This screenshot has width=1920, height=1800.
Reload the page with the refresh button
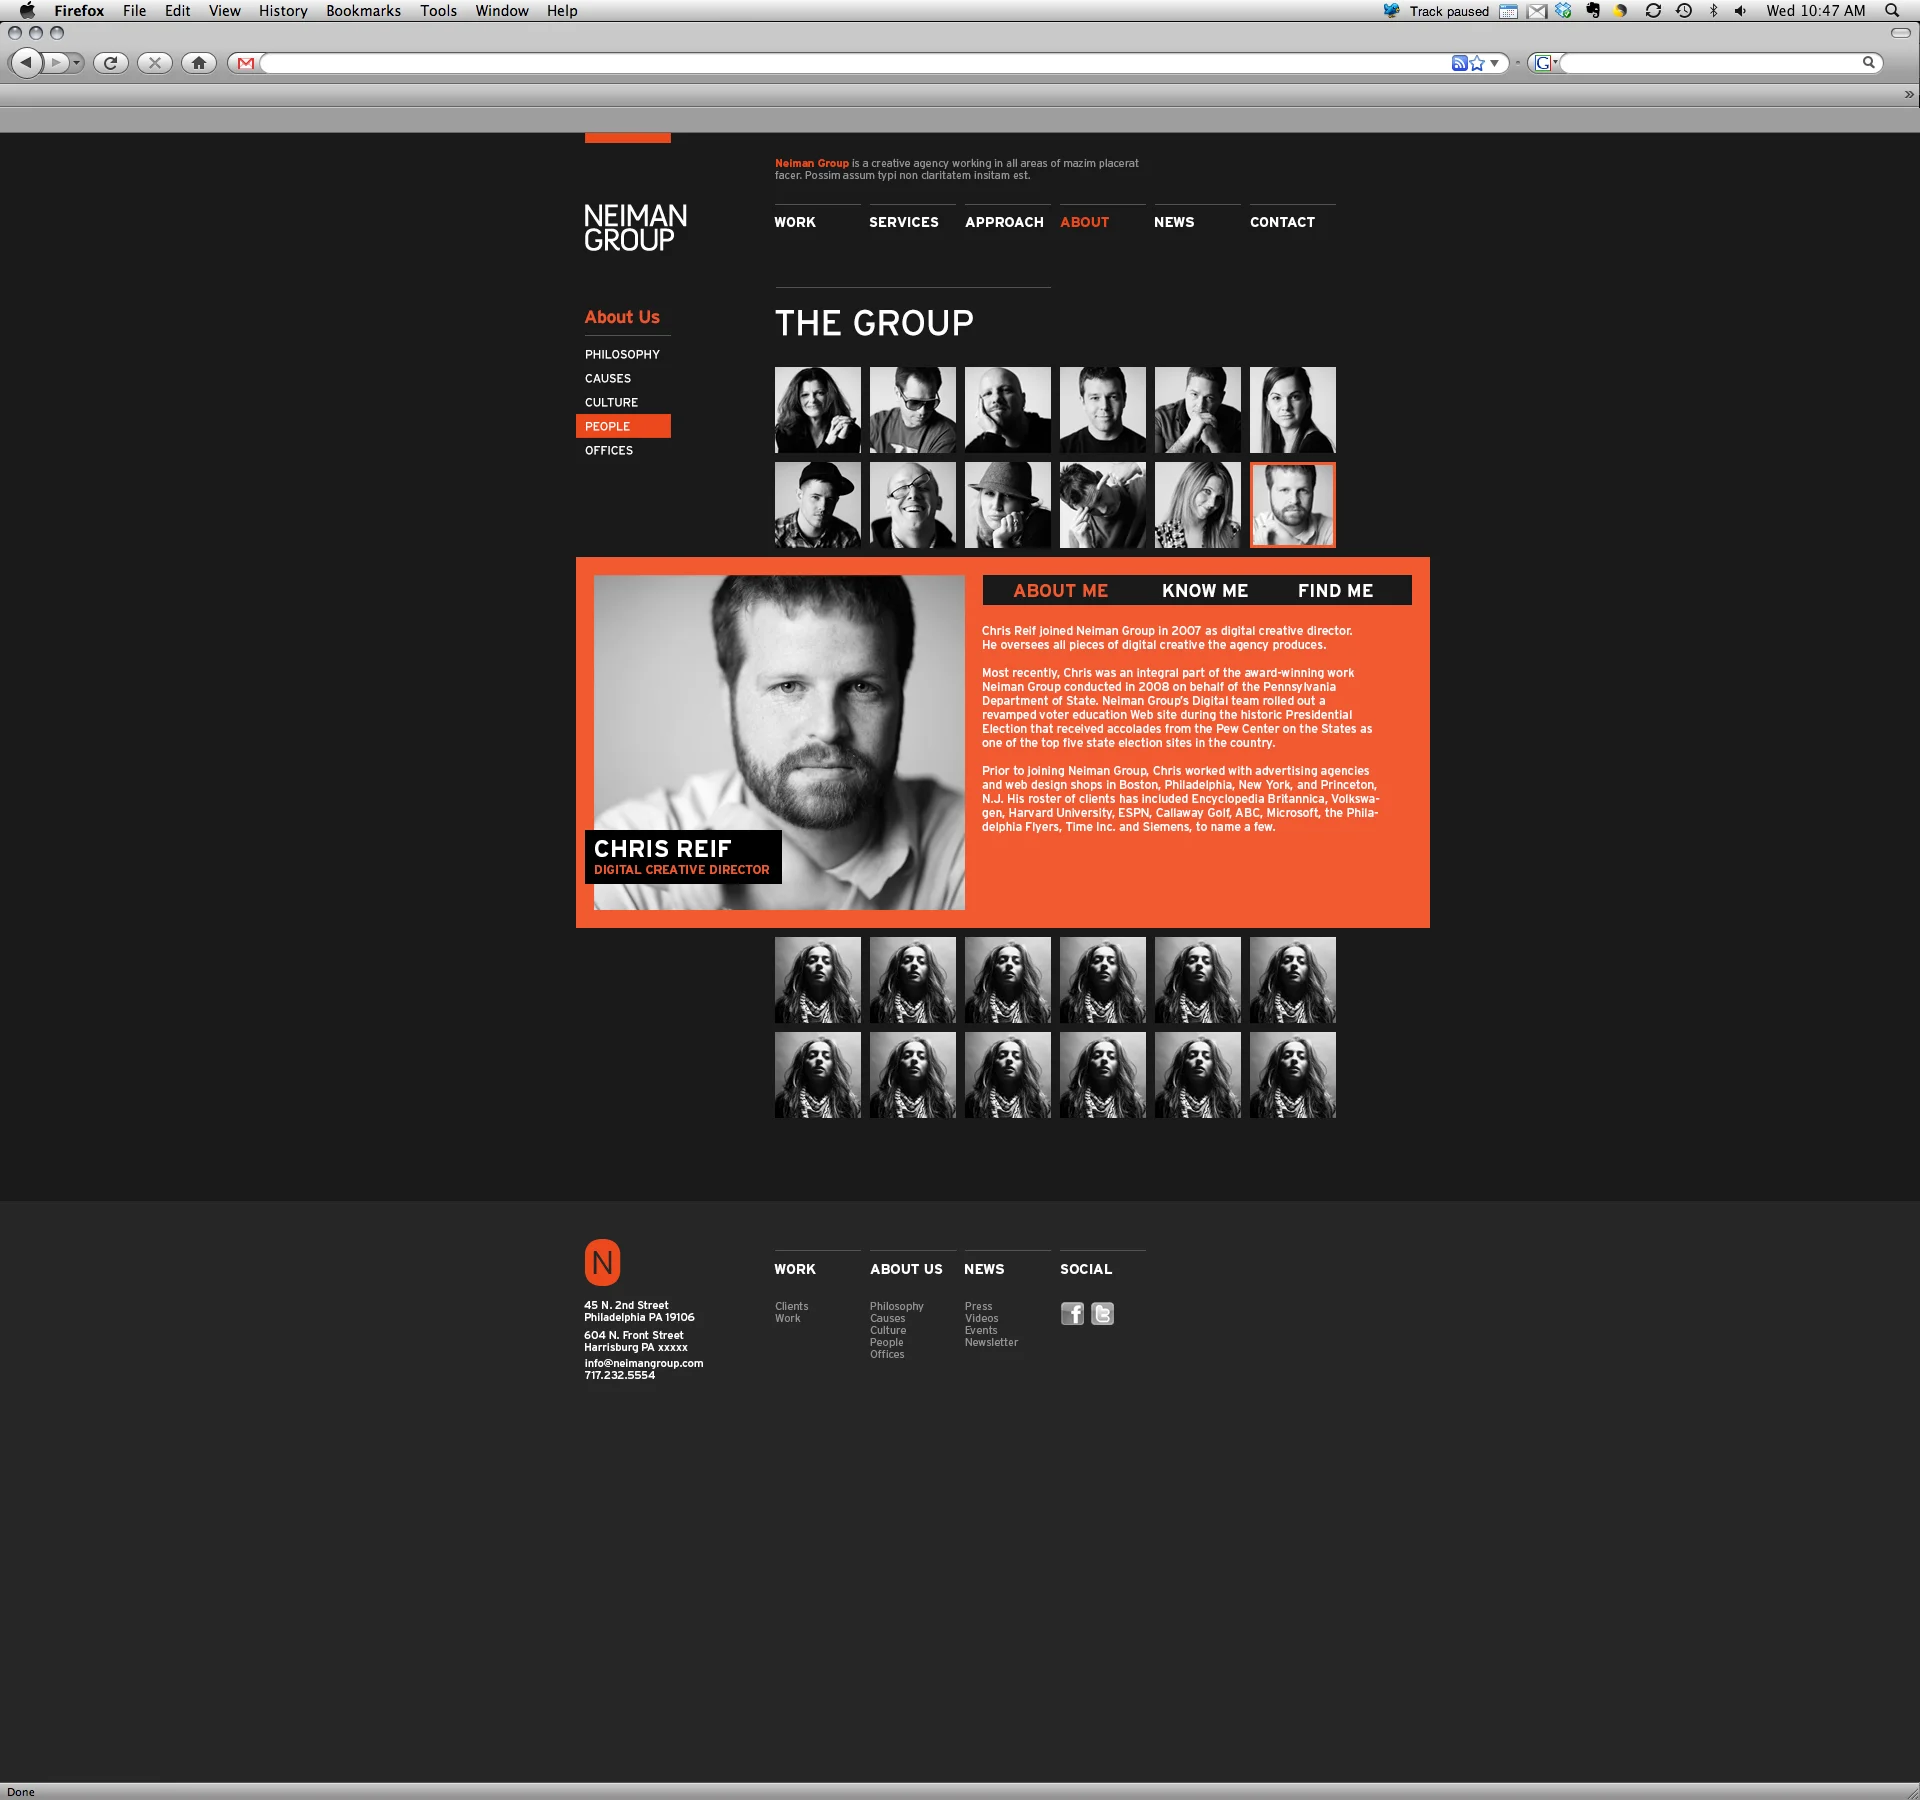coord(111,63)
